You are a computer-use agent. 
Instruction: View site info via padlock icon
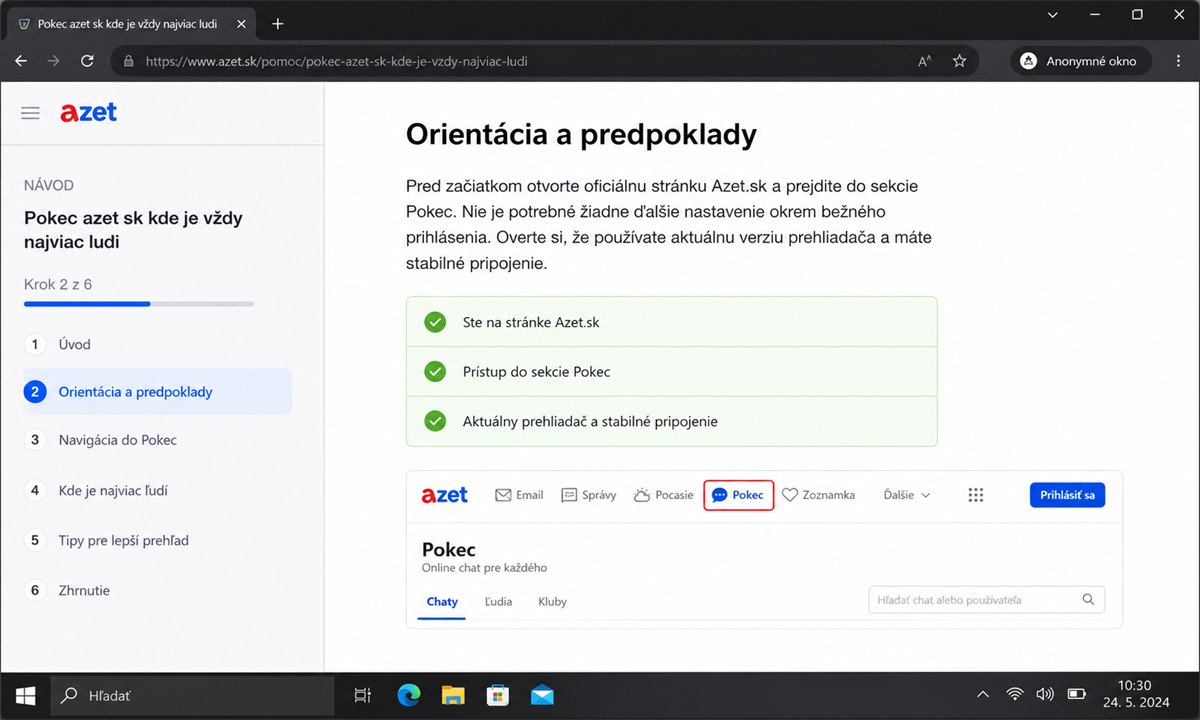[128, 61]
